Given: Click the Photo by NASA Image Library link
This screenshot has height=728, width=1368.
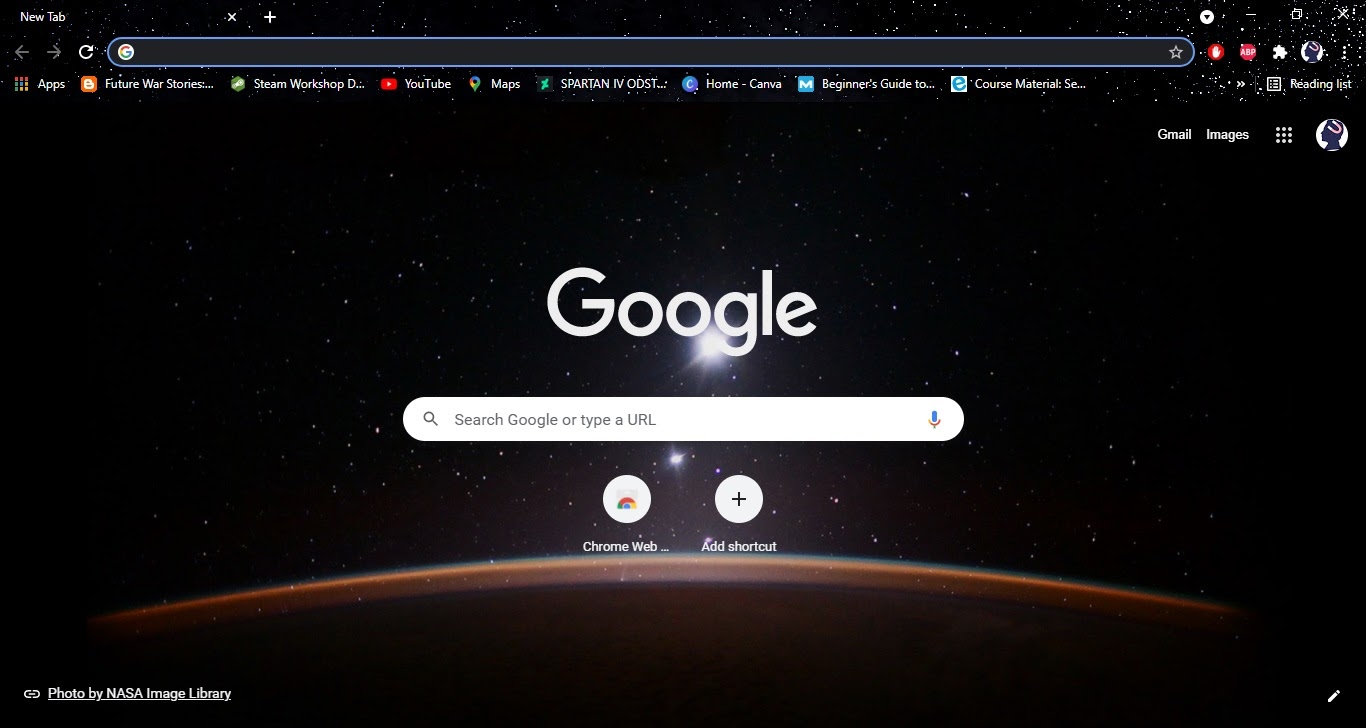Looking at the screenshot, I should click(139, 693).
